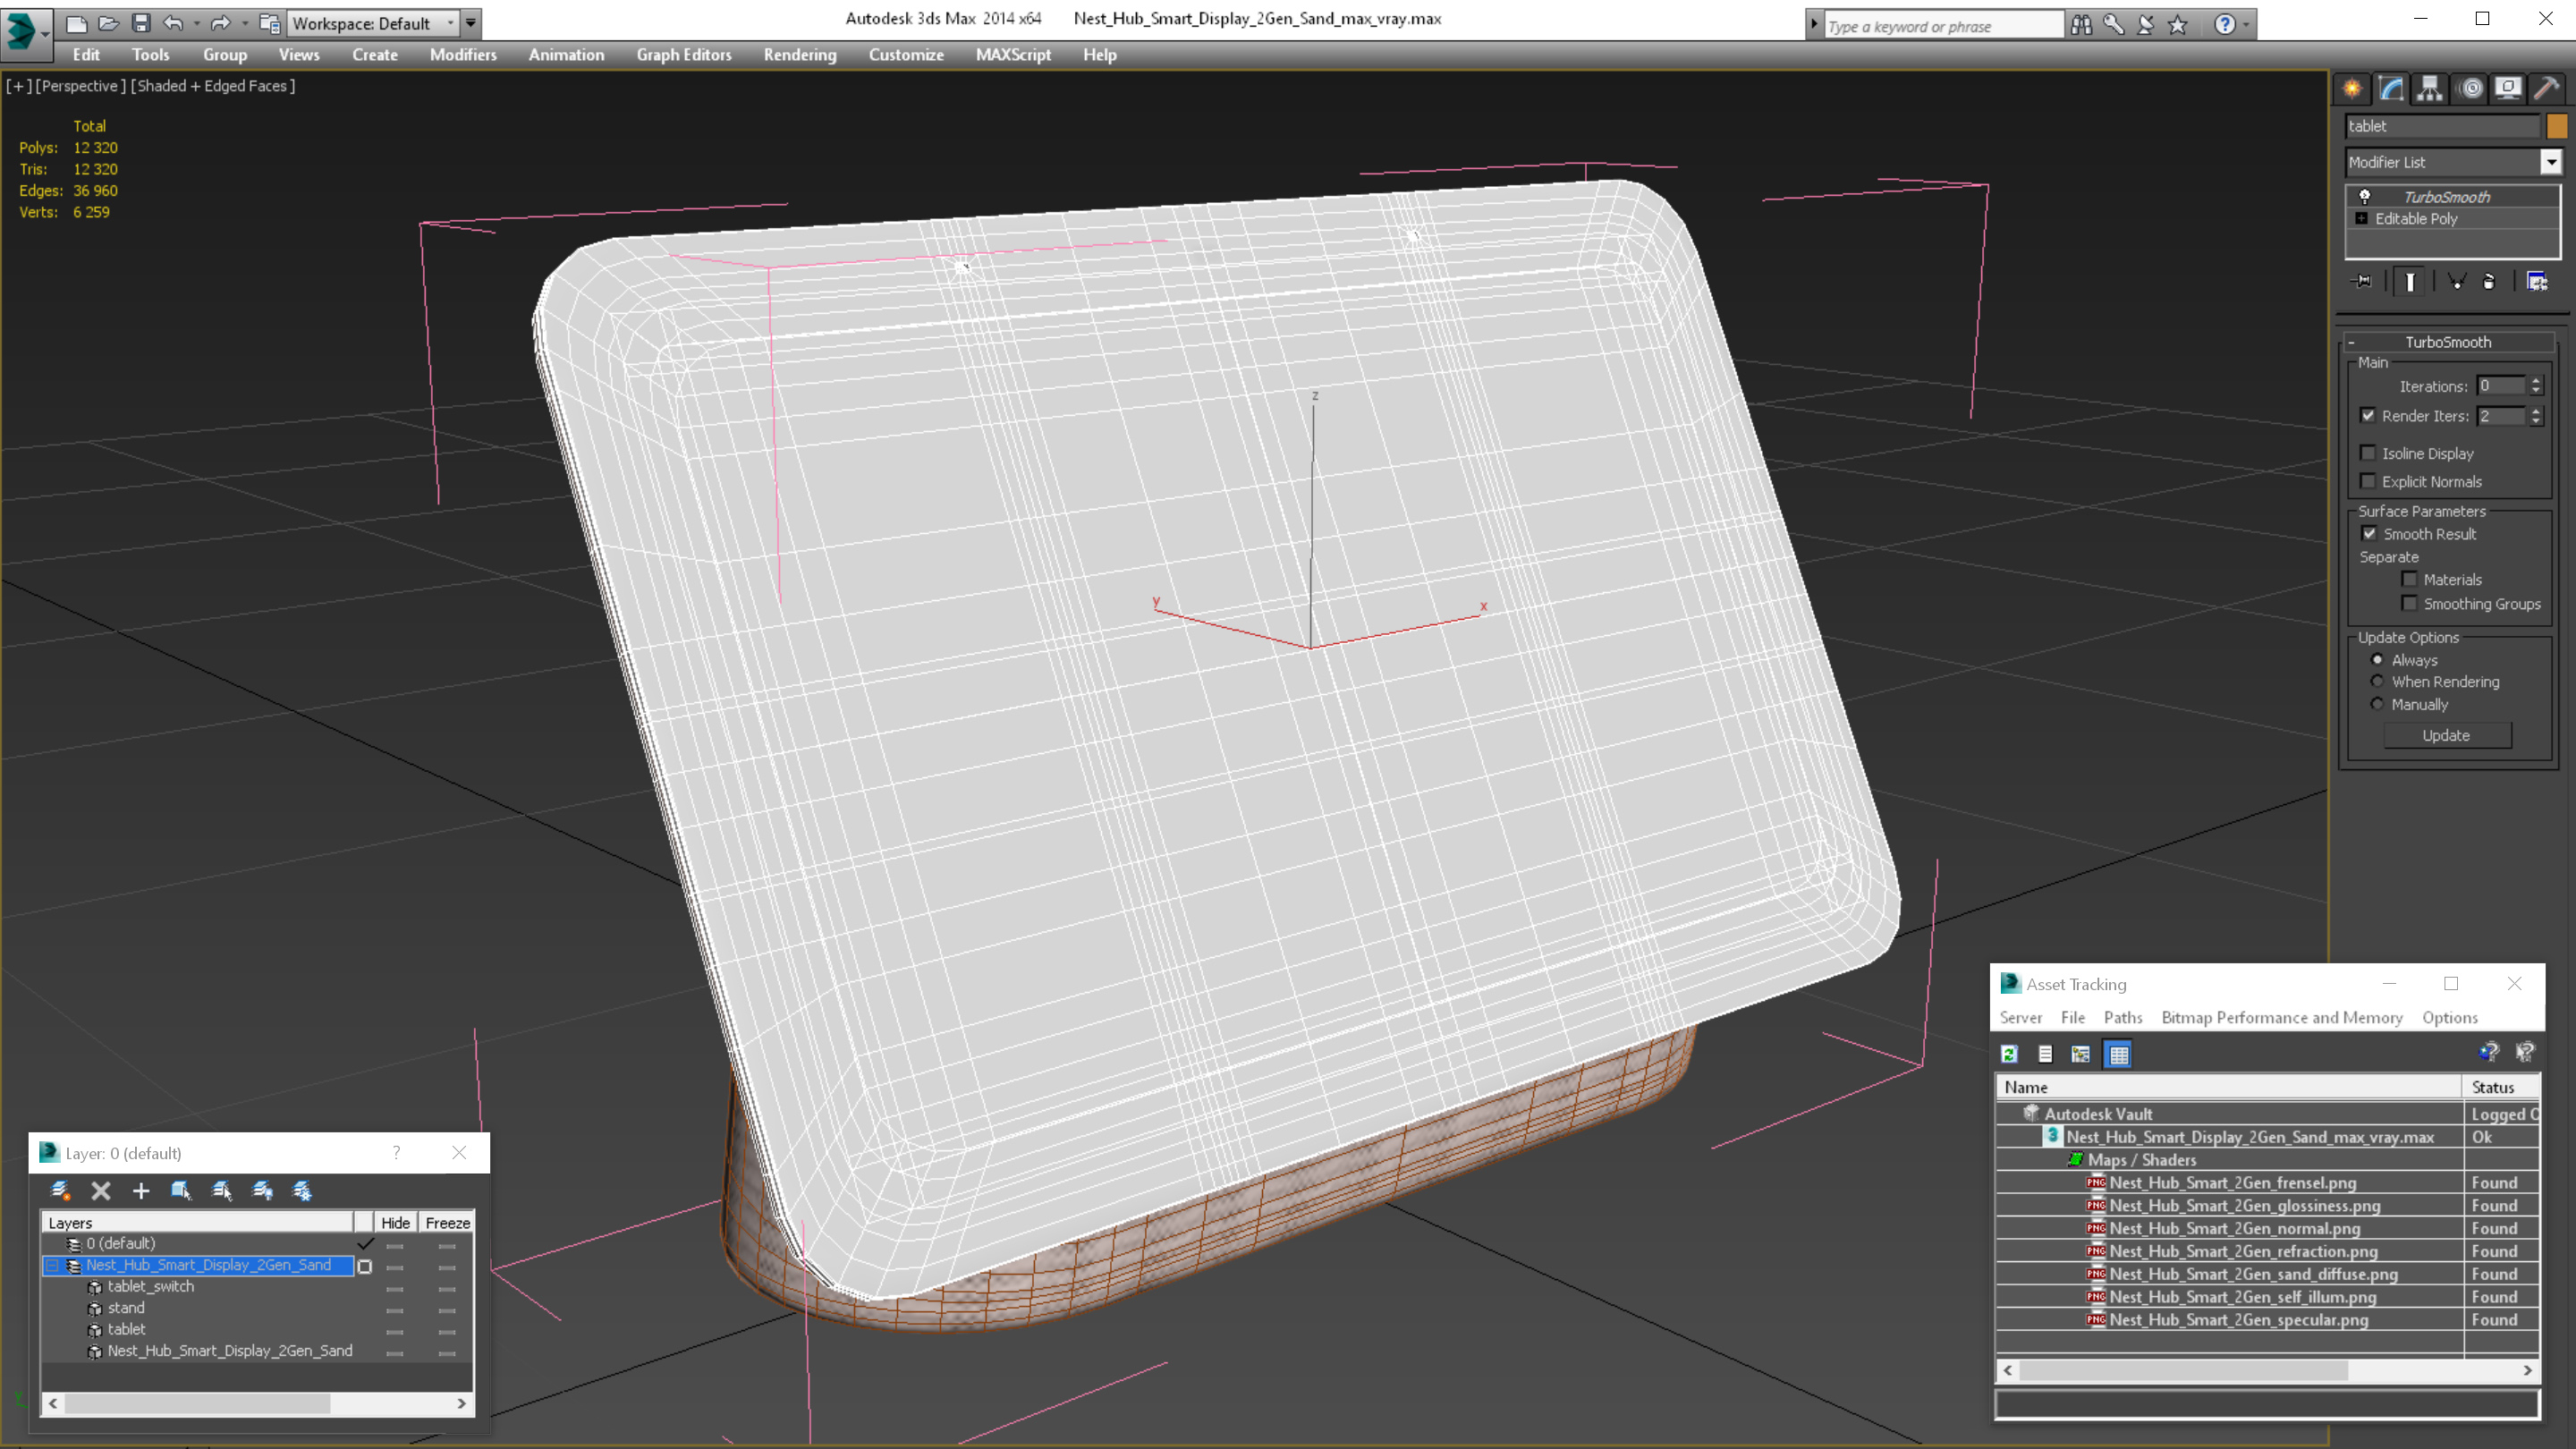
Task: Delete layer with X icon in Layer dialog
Action: 101,1191
